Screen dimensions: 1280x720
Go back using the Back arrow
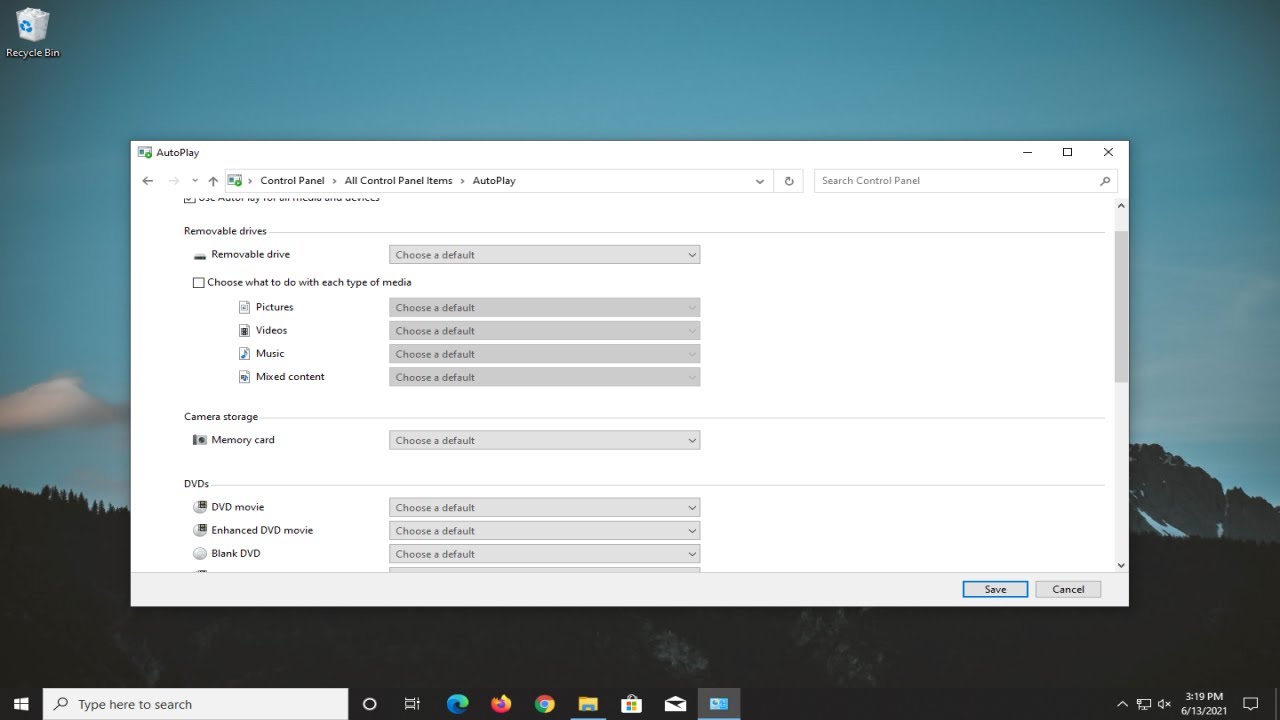tap(148, 181)
